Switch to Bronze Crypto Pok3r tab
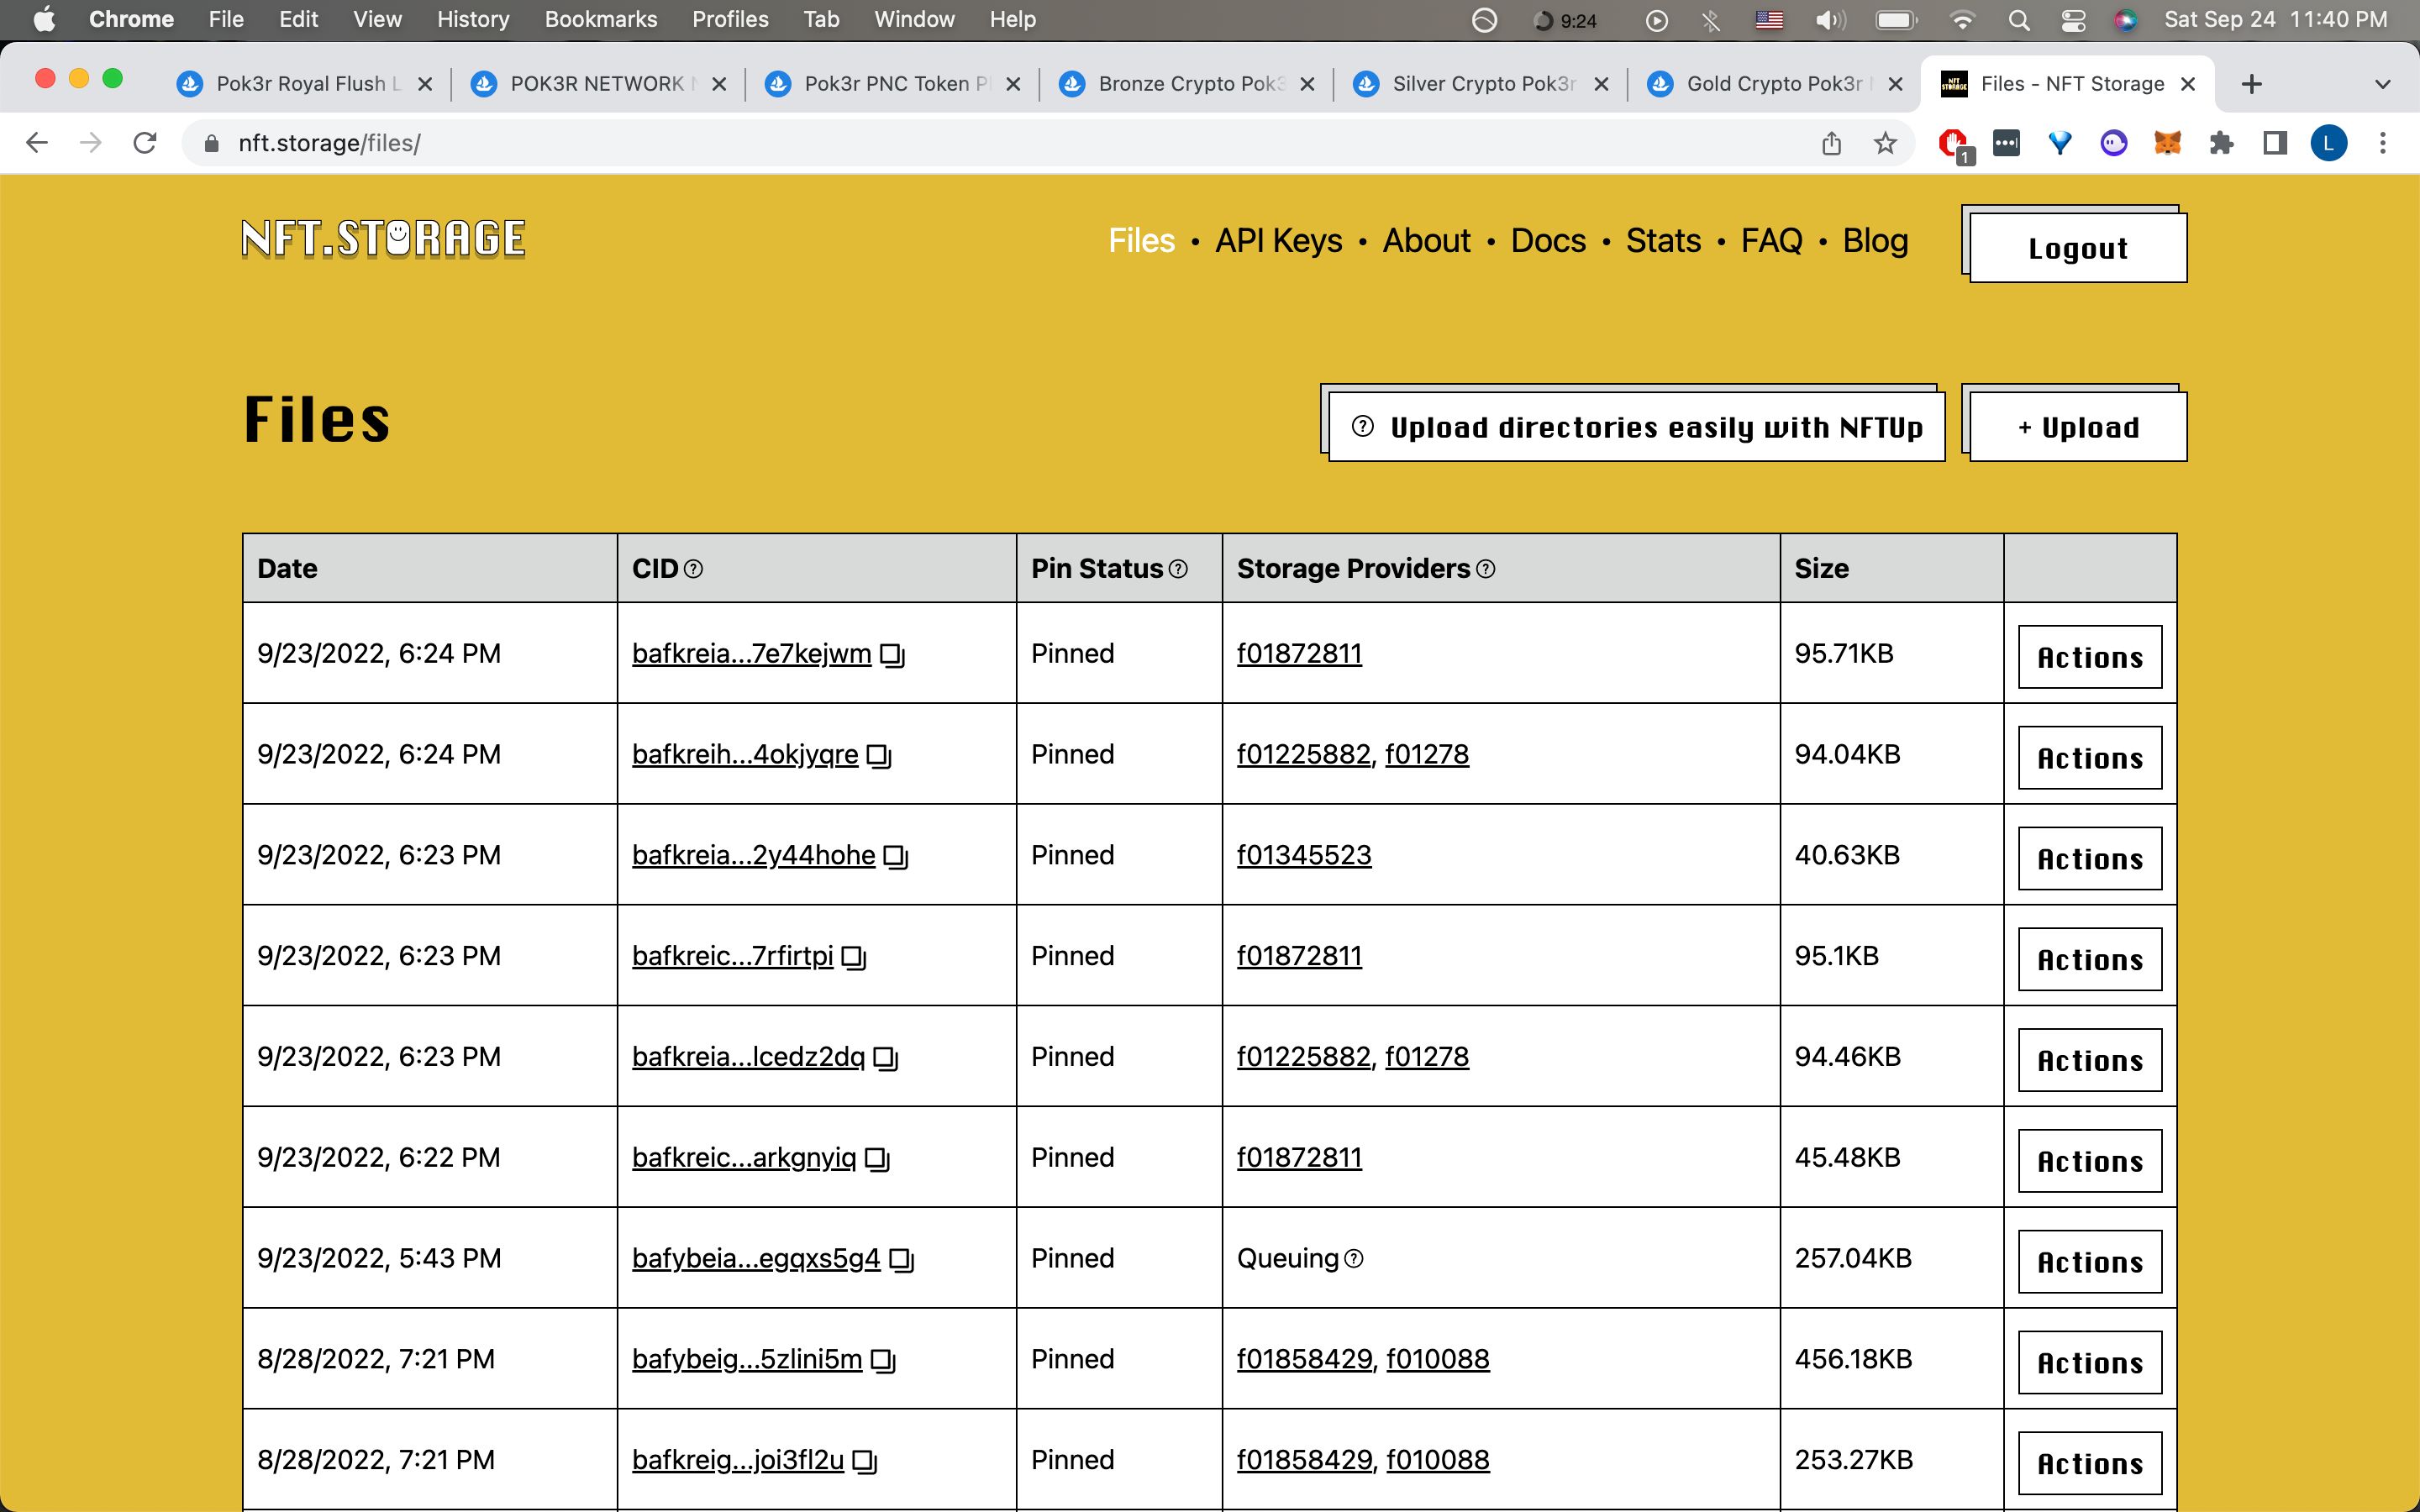Screen dimensions: 2420x1512 (x=1185, y=84)
